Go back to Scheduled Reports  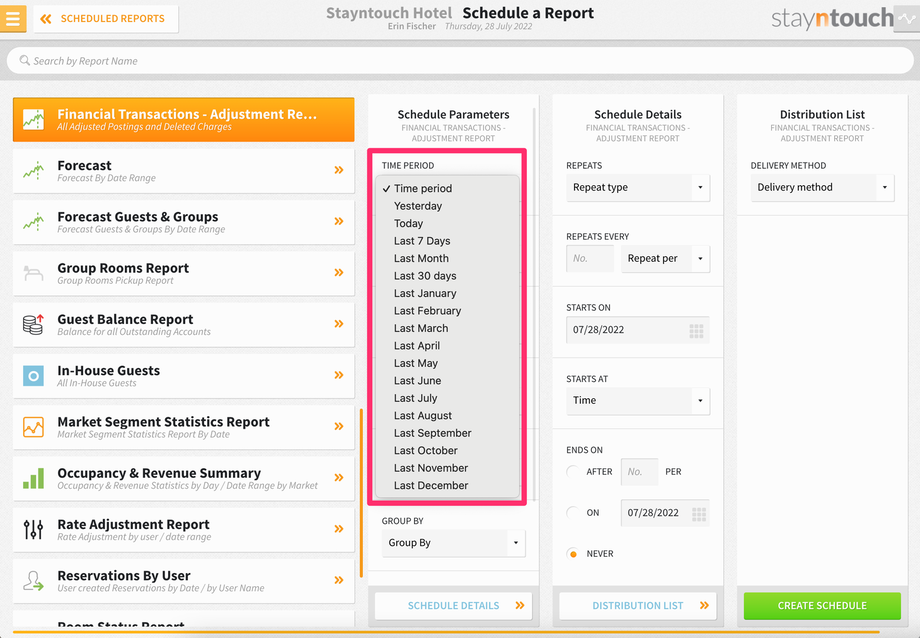tap(106, 19)
